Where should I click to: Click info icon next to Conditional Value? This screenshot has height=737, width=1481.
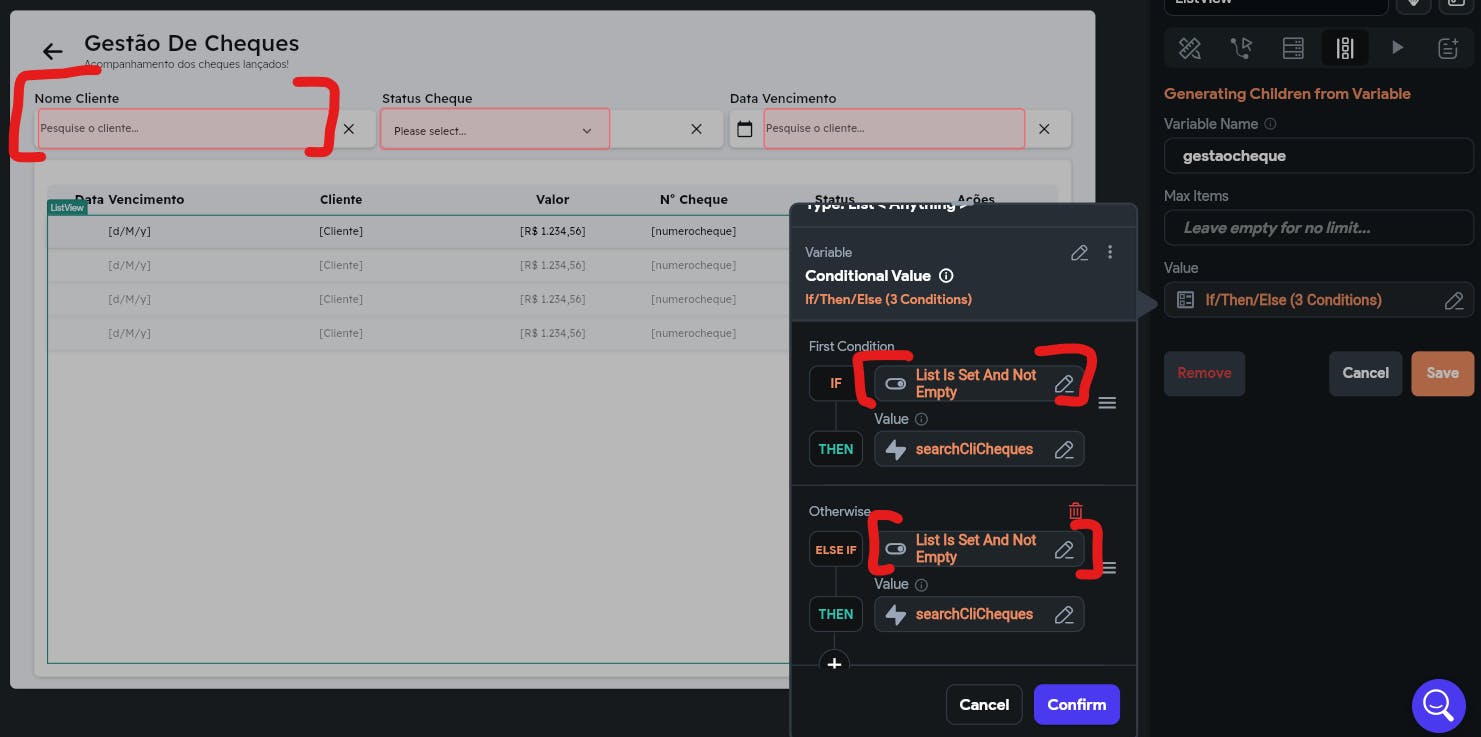click(946, 276)
